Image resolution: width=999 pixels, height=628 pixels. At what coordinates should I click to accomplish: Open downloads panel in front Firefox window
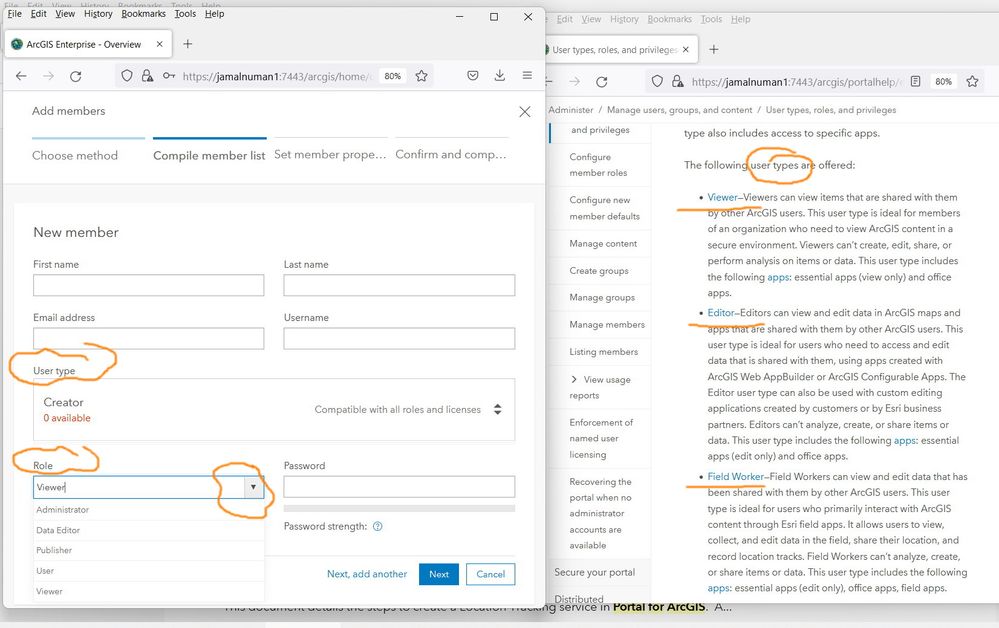[x=500, y=76]
